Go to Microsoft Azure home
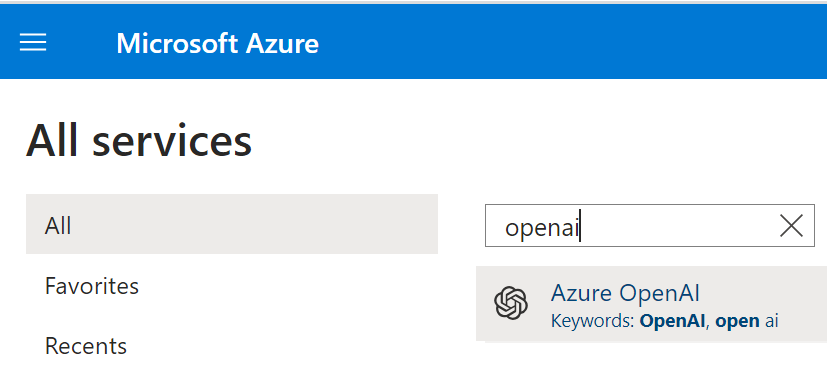This screenshot has height=365, width=827. 217,43
